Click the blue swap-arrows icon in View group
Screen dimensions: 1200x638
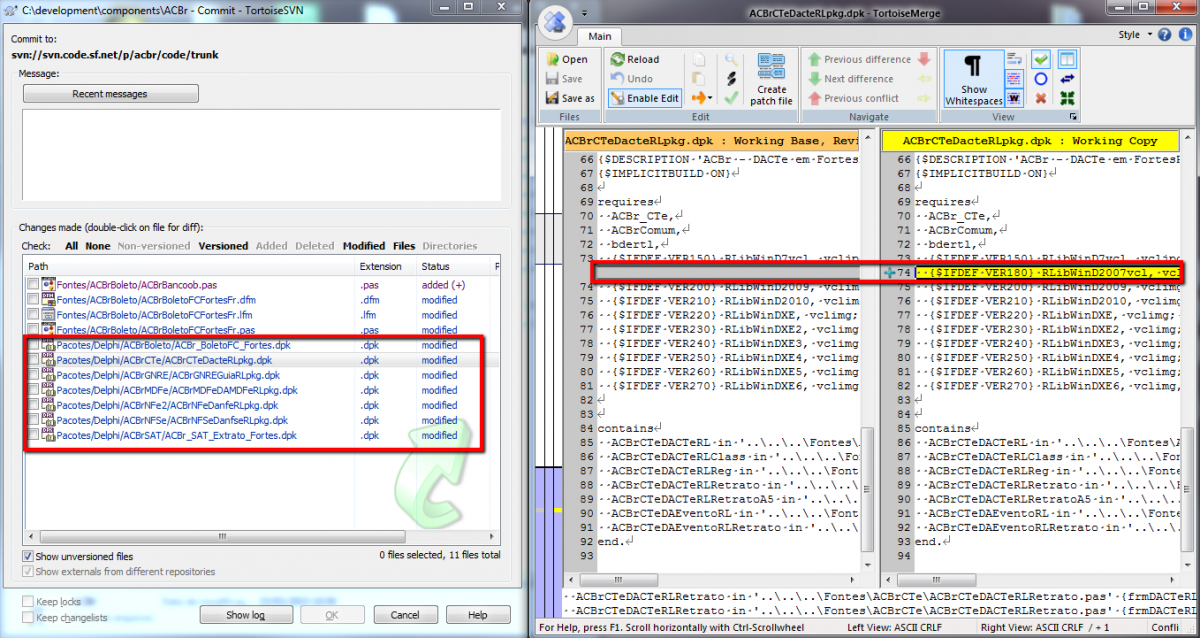point(1067,78)
